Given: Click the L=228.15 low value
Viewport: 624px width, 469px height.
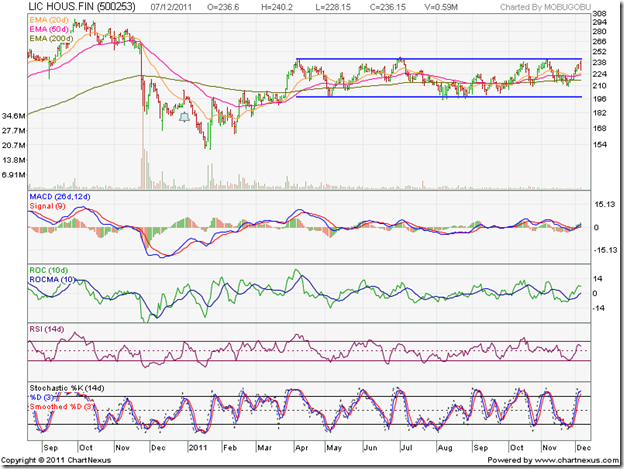Looking at the screenshot, I should point(333,7).
